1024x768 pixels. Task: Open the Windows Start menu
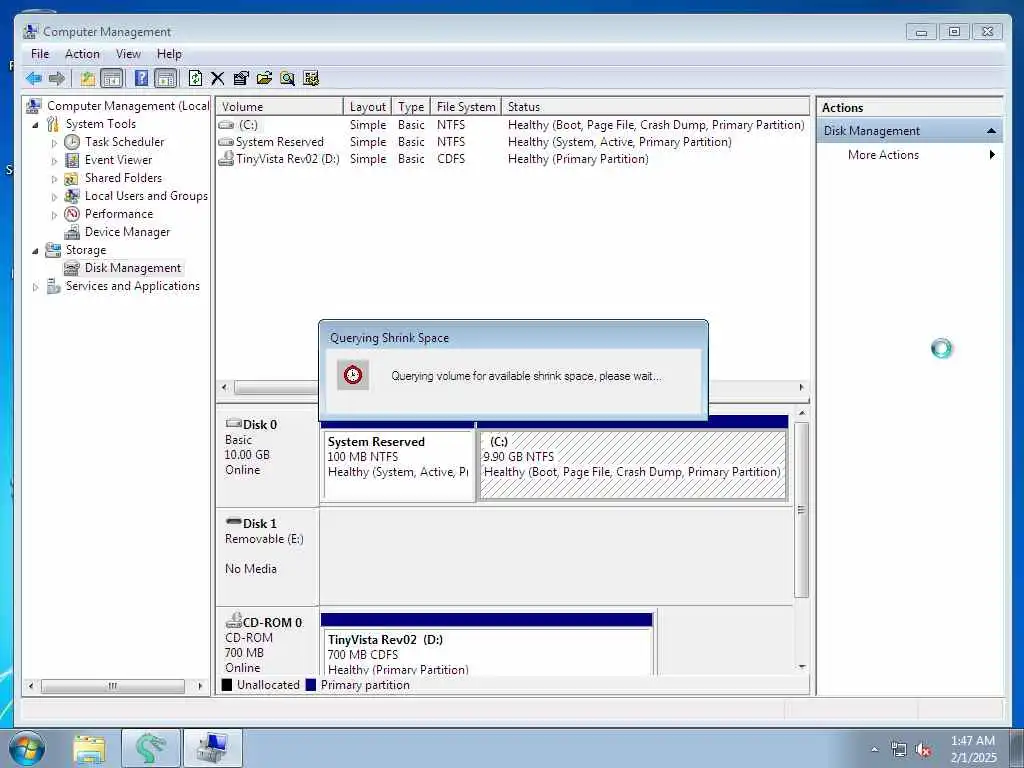(x=27, y=748)
